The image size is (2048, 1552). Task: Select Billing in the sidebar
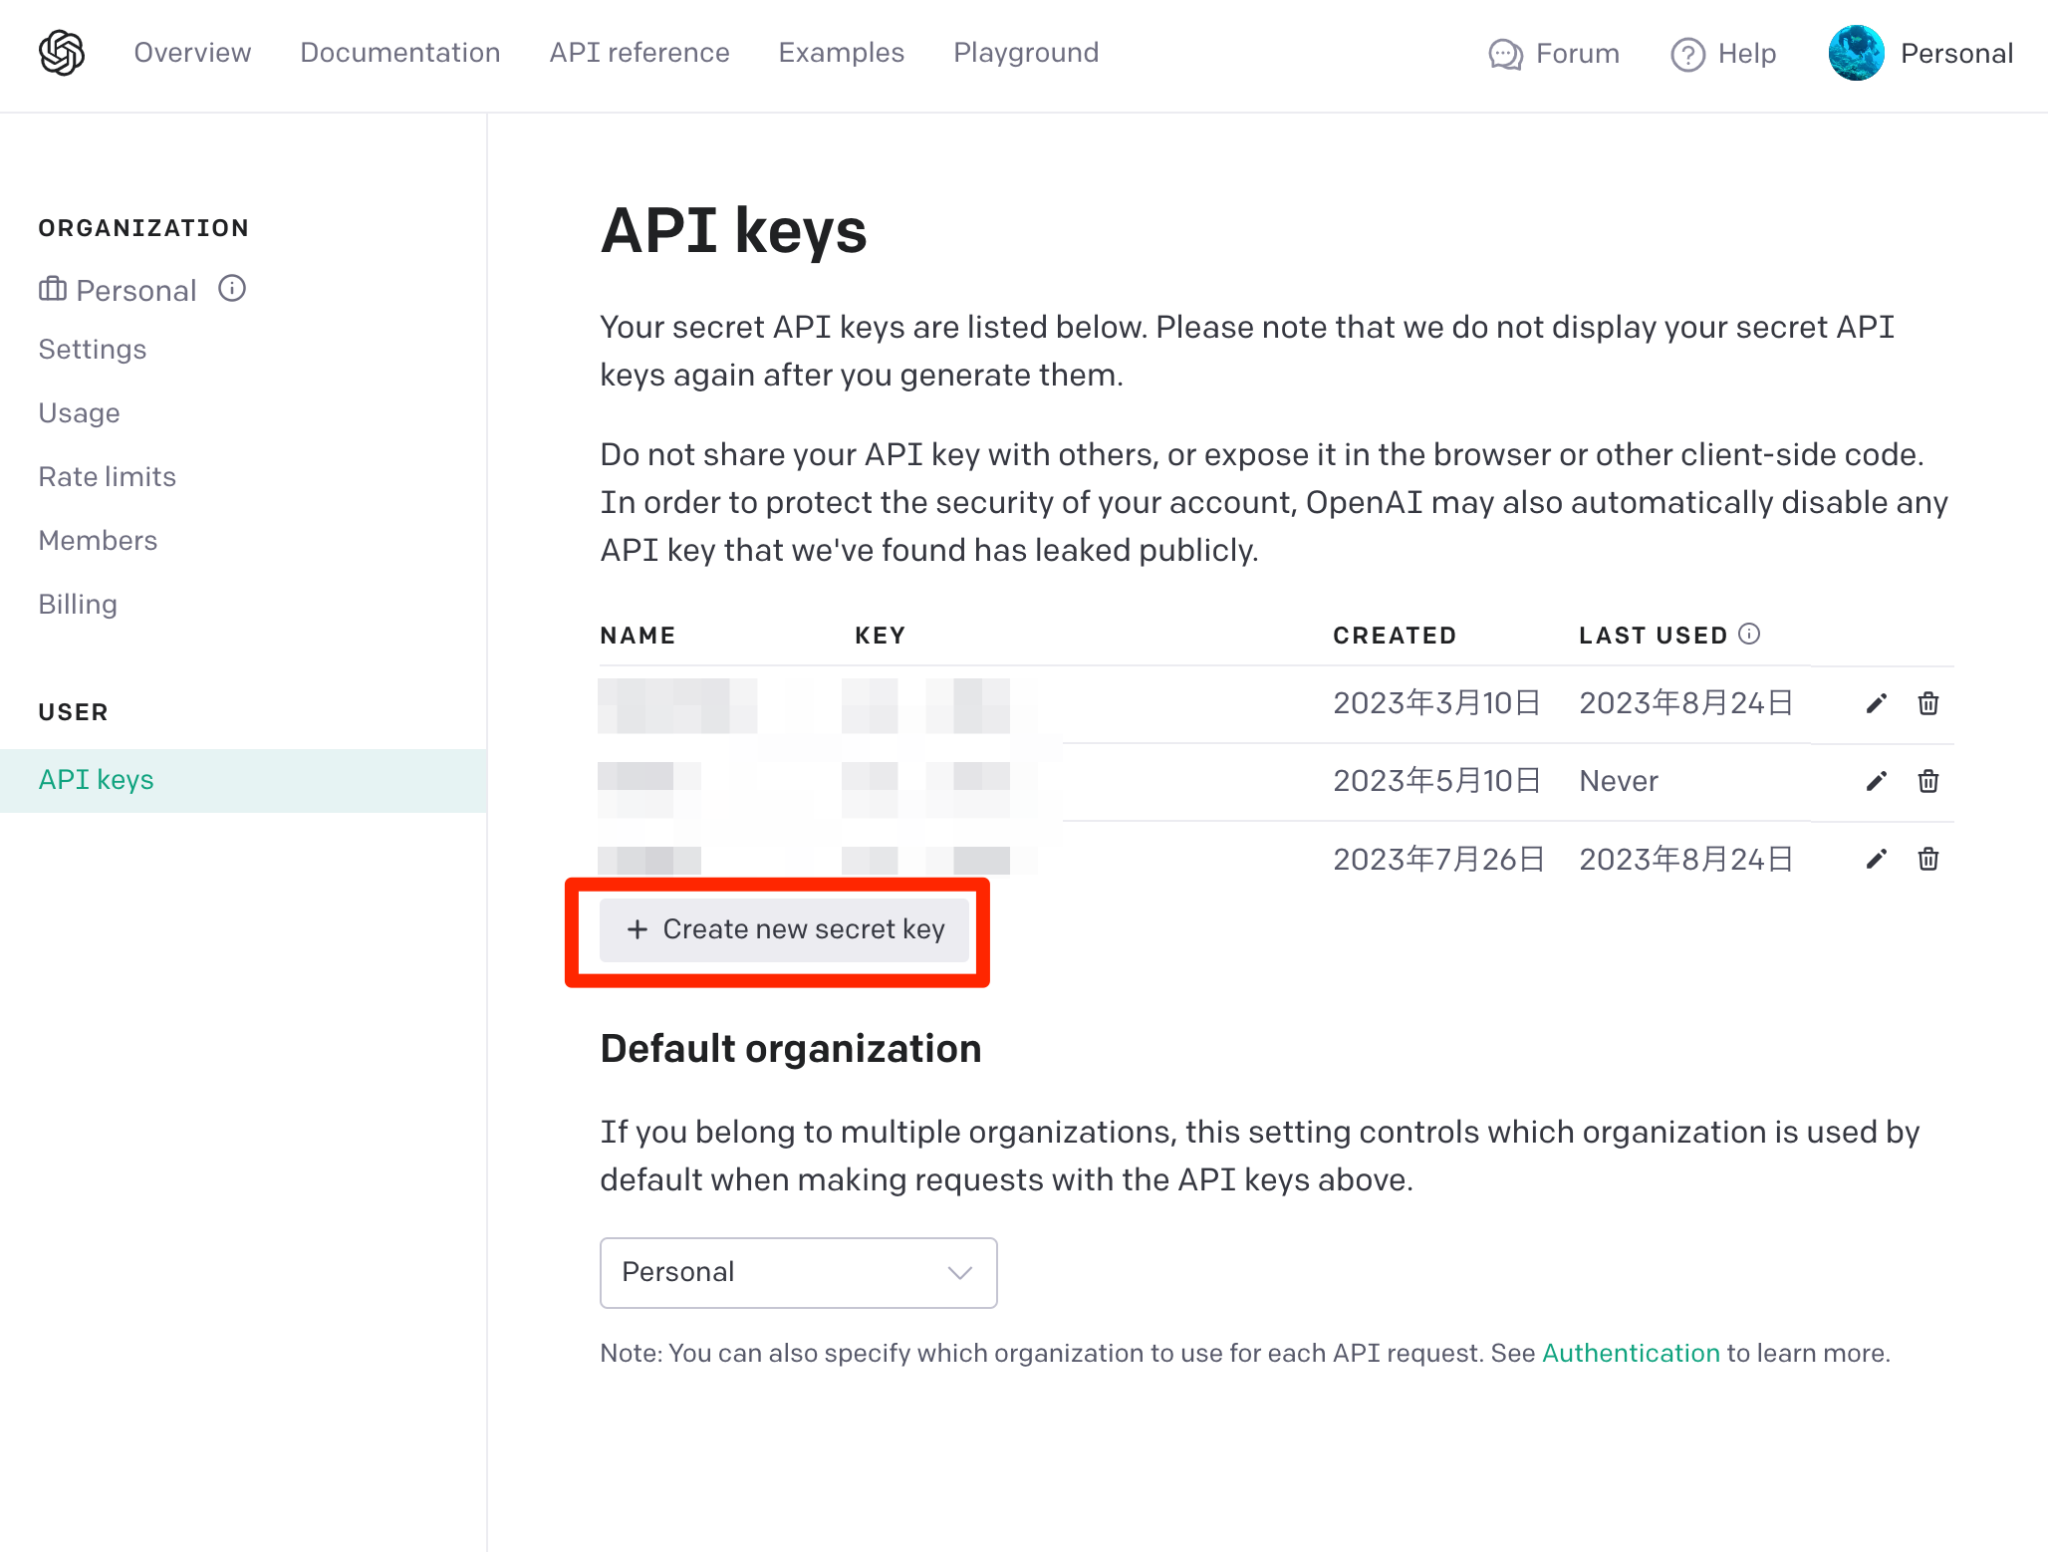(x=77, y=604)
